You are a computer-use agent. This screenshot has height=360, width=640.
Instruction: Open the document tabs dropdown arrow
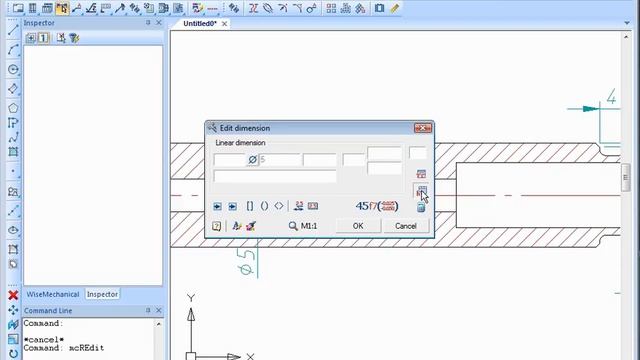point(627,23)
